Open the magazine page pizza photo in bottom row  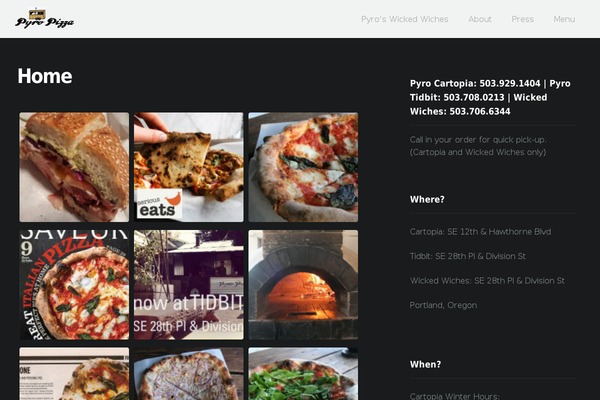click(x=74, y=374)
